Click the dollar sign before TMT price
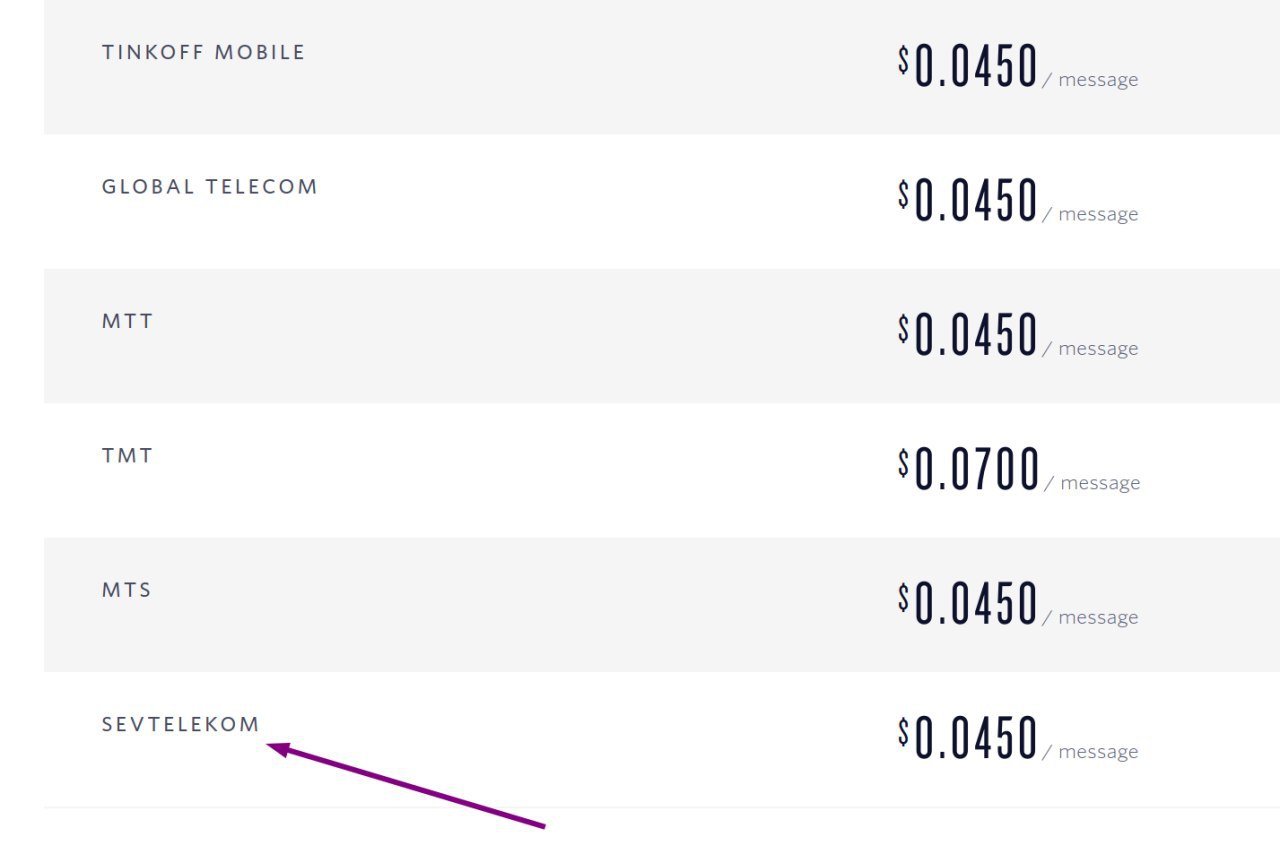1280x854 pixels. click(904, 463)
